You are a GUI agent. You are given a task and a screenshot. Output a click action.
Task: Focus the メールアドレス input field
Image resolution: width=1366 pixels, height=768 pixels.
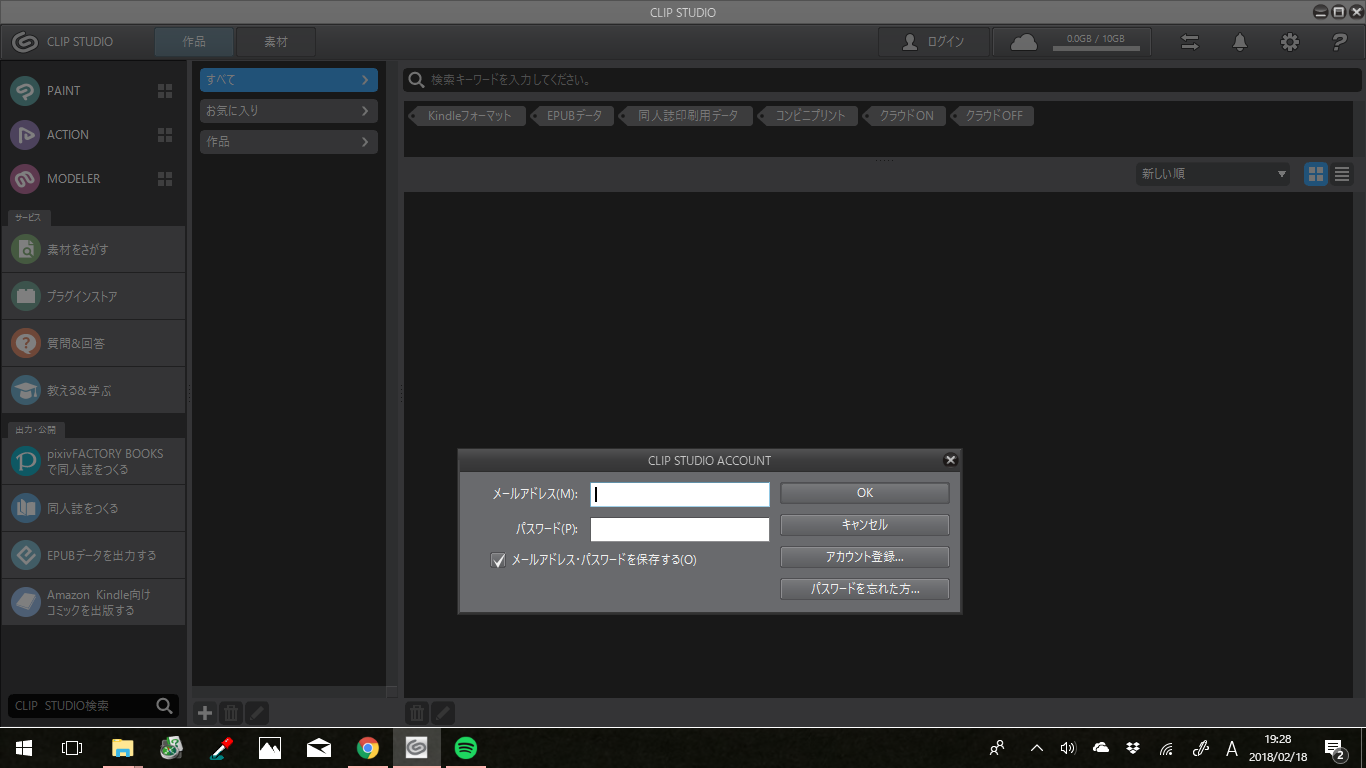pyautogui.click(x=680, y=494)
